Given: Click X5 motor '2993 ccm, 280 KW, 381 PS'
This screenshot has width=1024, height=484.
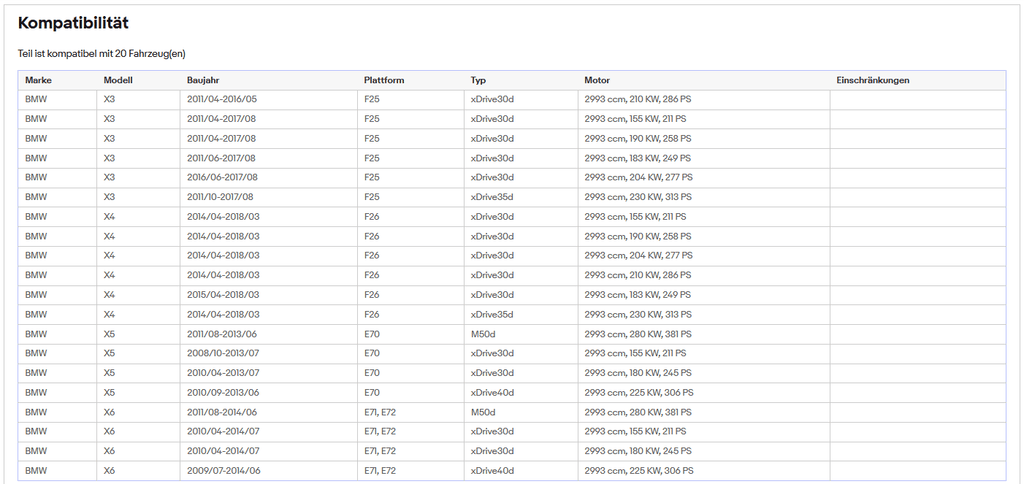Looking at the screenshot, I should (x=637, y=334).
